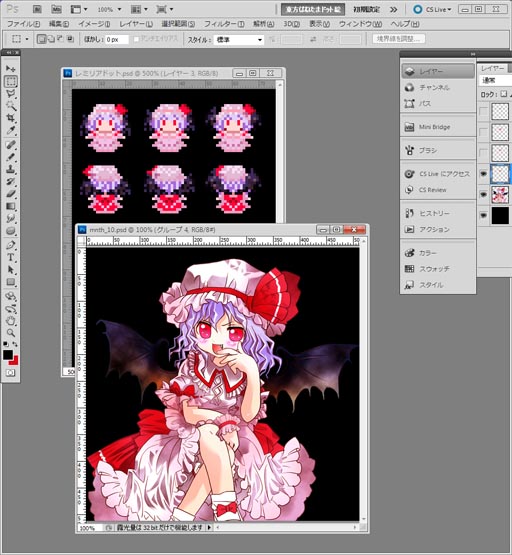Open the スウォッチ panel
Screen dimensions: 512x555
coord(438,269)
